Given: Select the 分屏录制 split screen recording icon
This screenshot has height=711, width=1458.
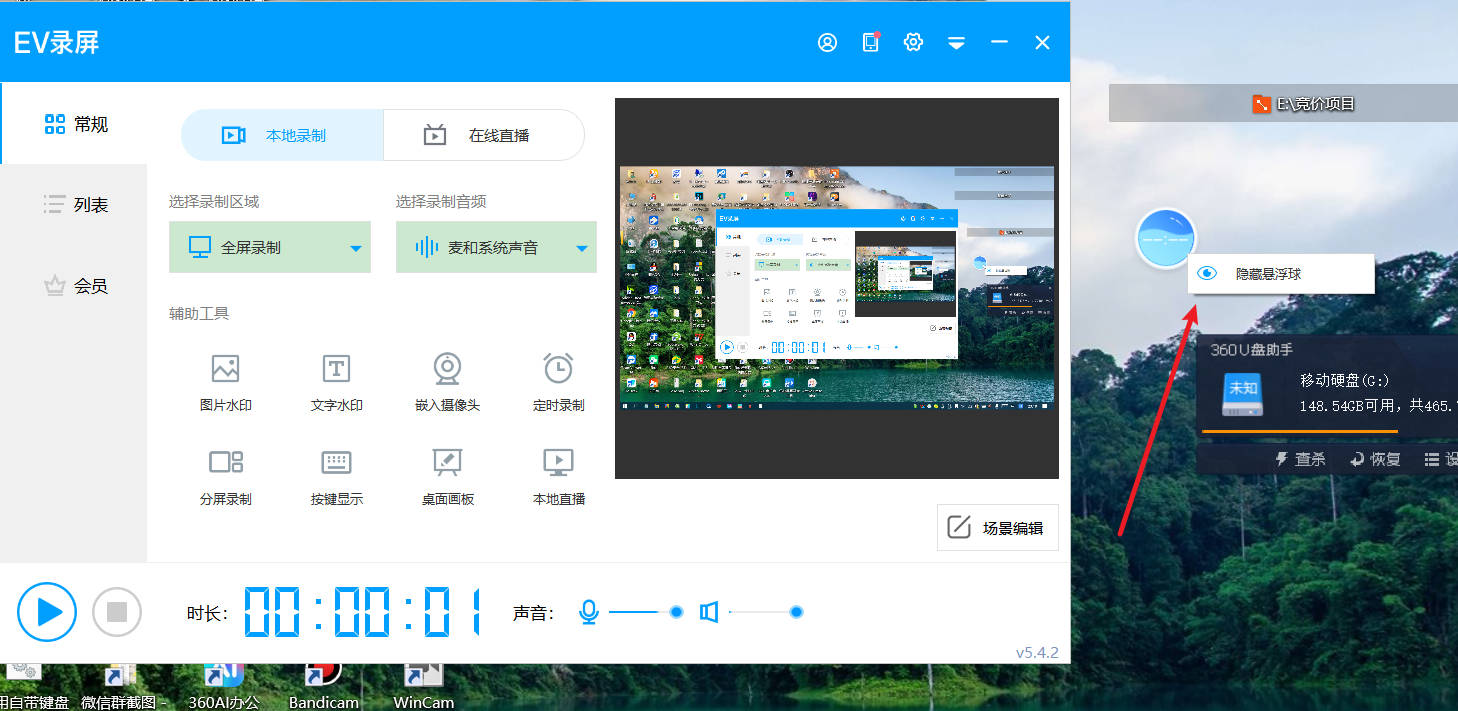Looking at the screenshot, I should pyautogui.click(x=225, y=462).
